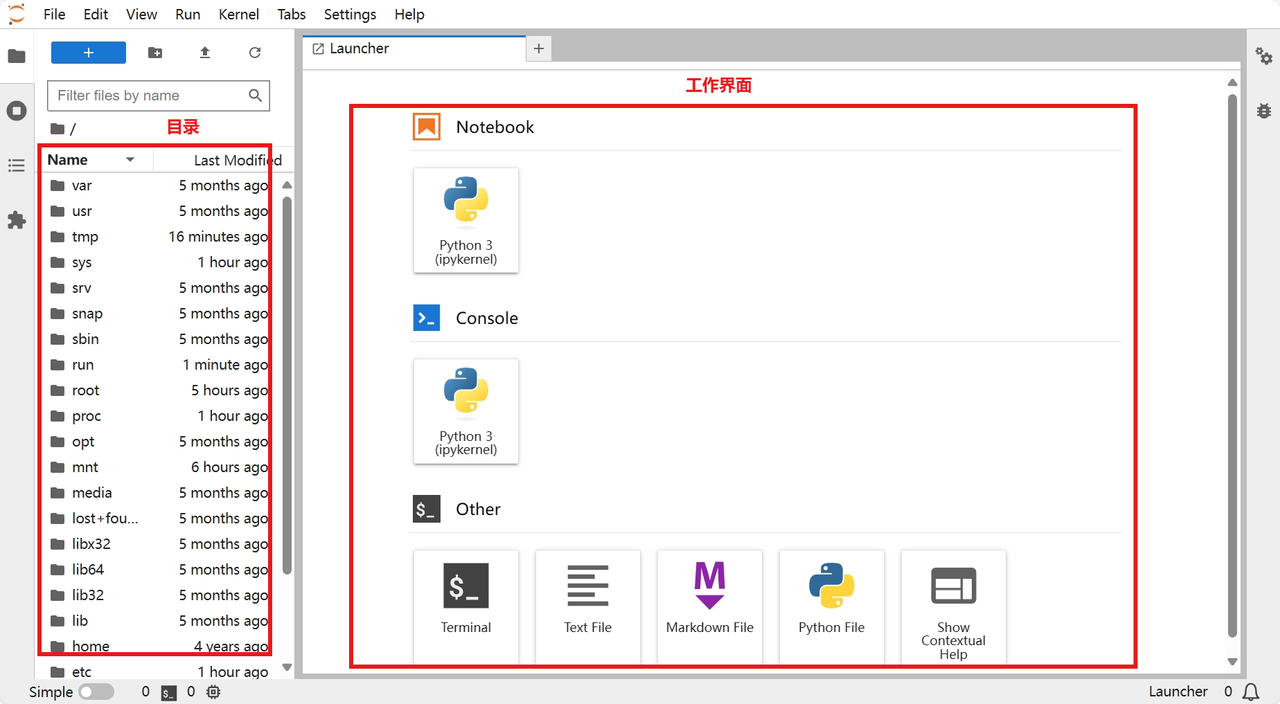Open the home folder
The height and width of the screenshot is (704, 1280).
click(90, 646)
